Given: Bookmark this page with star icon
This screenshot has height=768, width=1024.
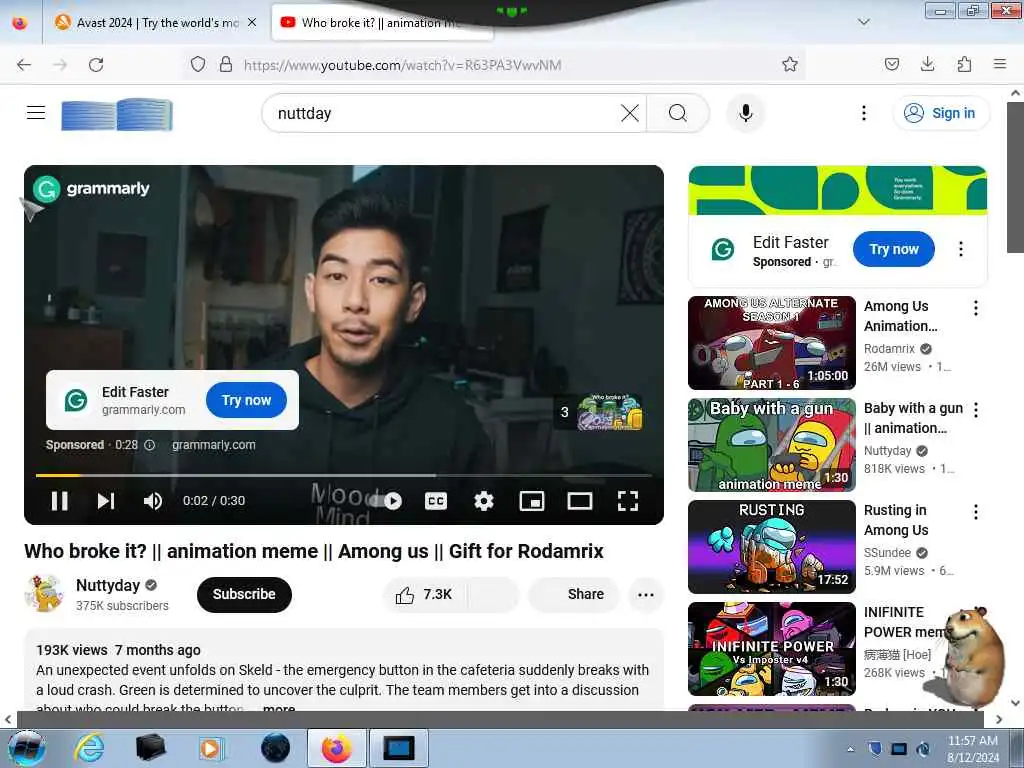Looking at the screenshot, I should 790,64.
